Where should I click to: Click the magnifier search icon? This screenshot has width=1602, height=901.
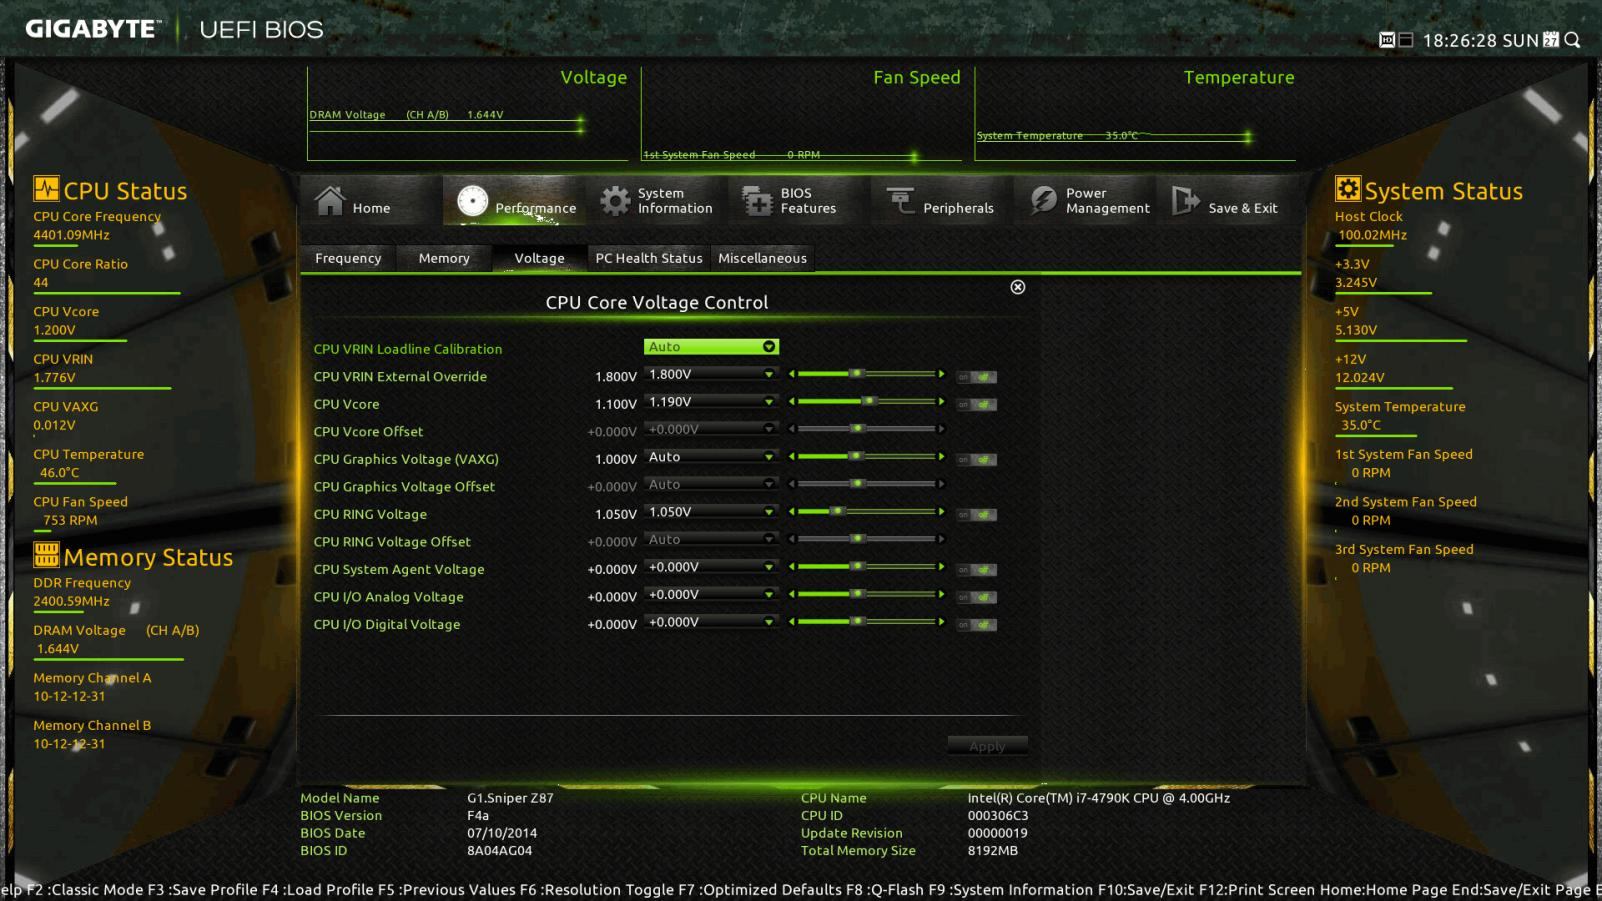(x=1572, y=40)
